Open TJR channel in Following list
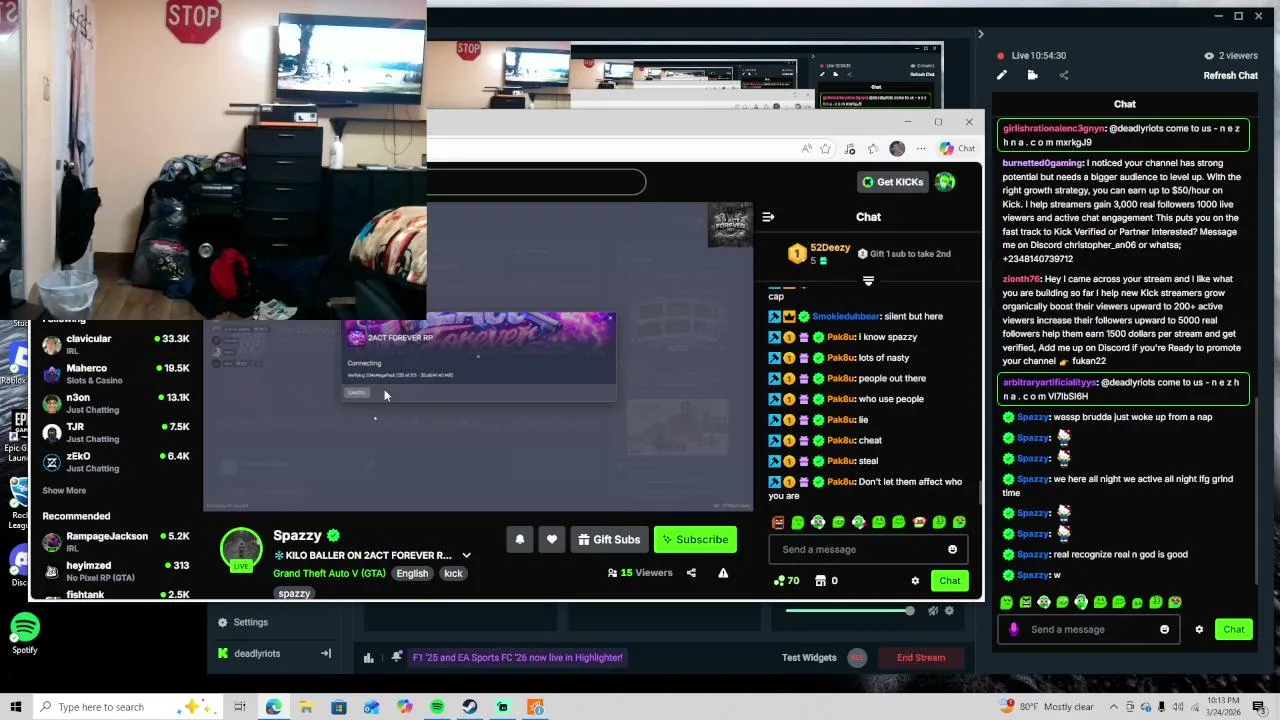1280x720 pixels. [115, 432]
